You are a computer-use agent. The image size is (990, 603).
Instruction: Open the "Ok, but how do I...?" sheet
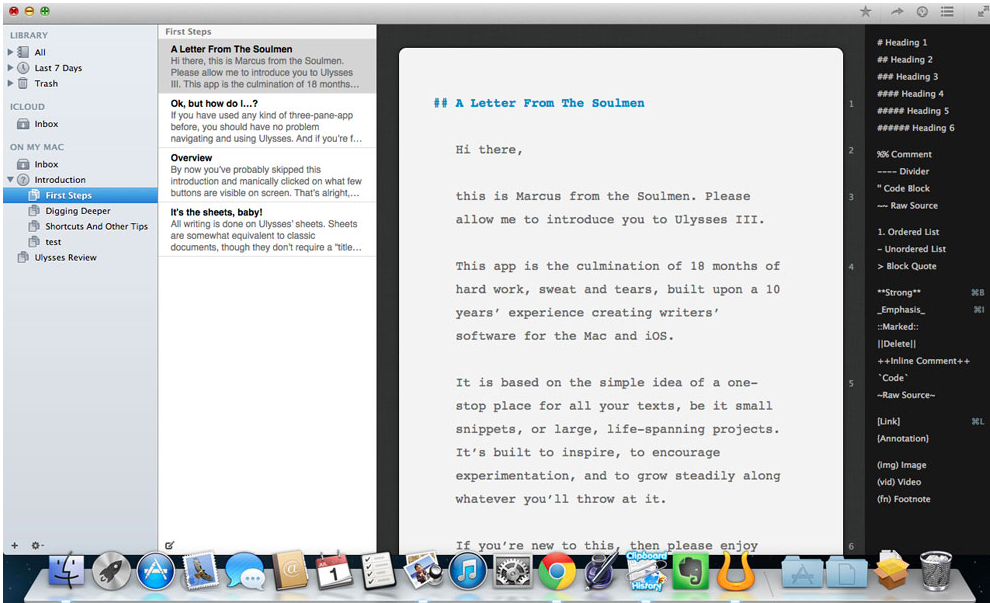click(x=267, y=121)
